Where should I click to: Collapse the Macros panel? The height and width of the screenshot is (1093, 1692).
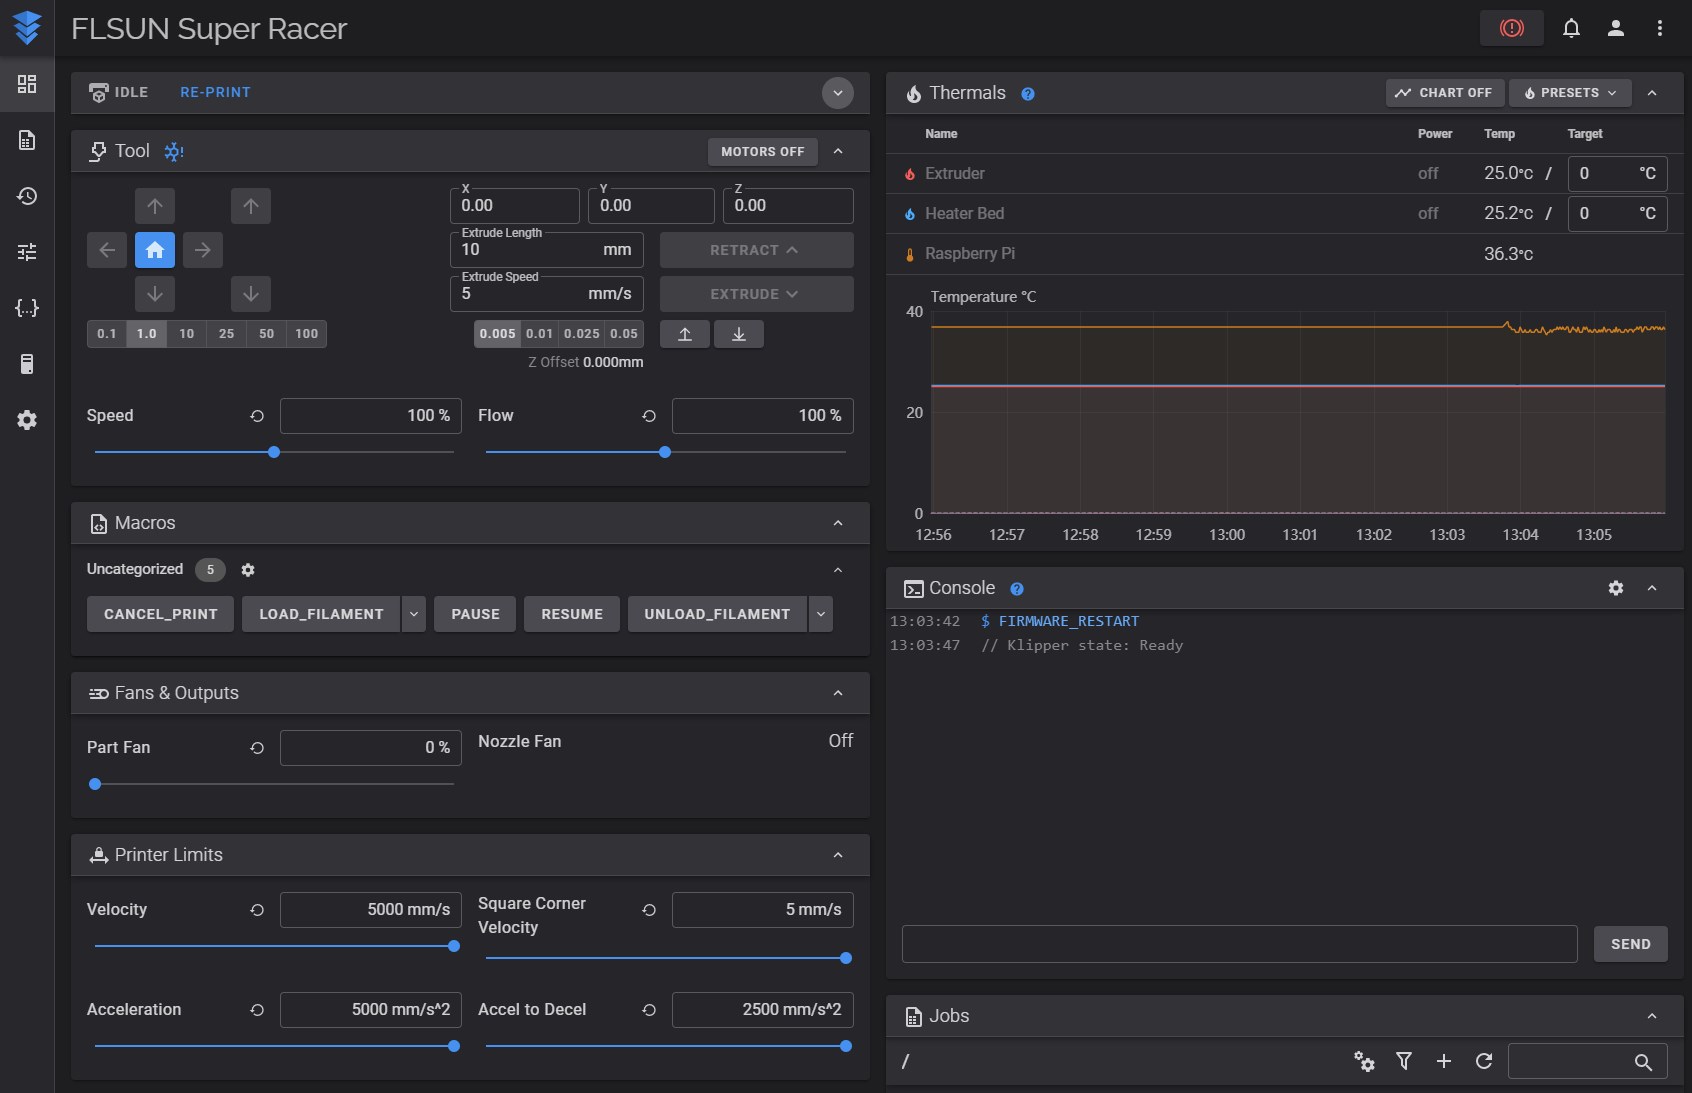[838, 523]
